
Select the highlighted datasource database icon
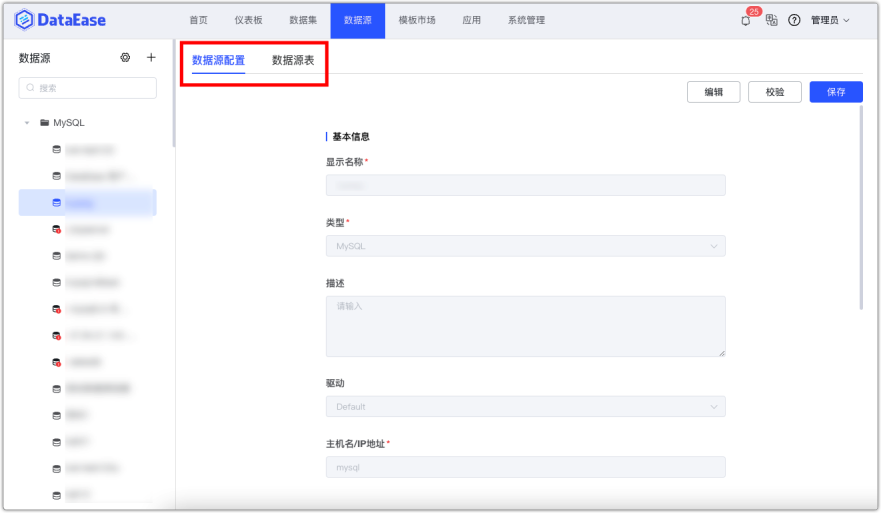57,203
